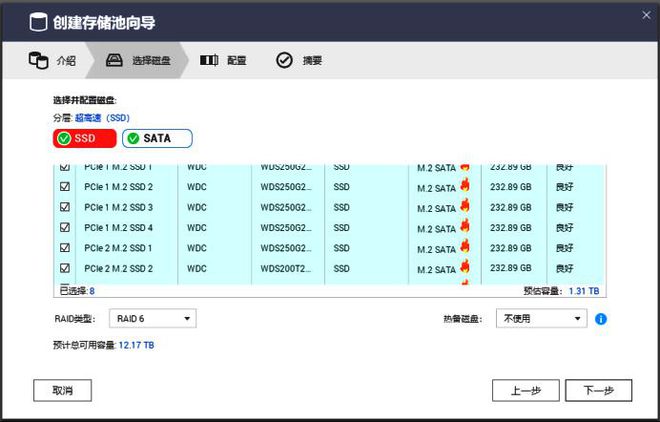Click flame icon in PCIe 2 M.2 SSD 1 row

click(465, 246)
